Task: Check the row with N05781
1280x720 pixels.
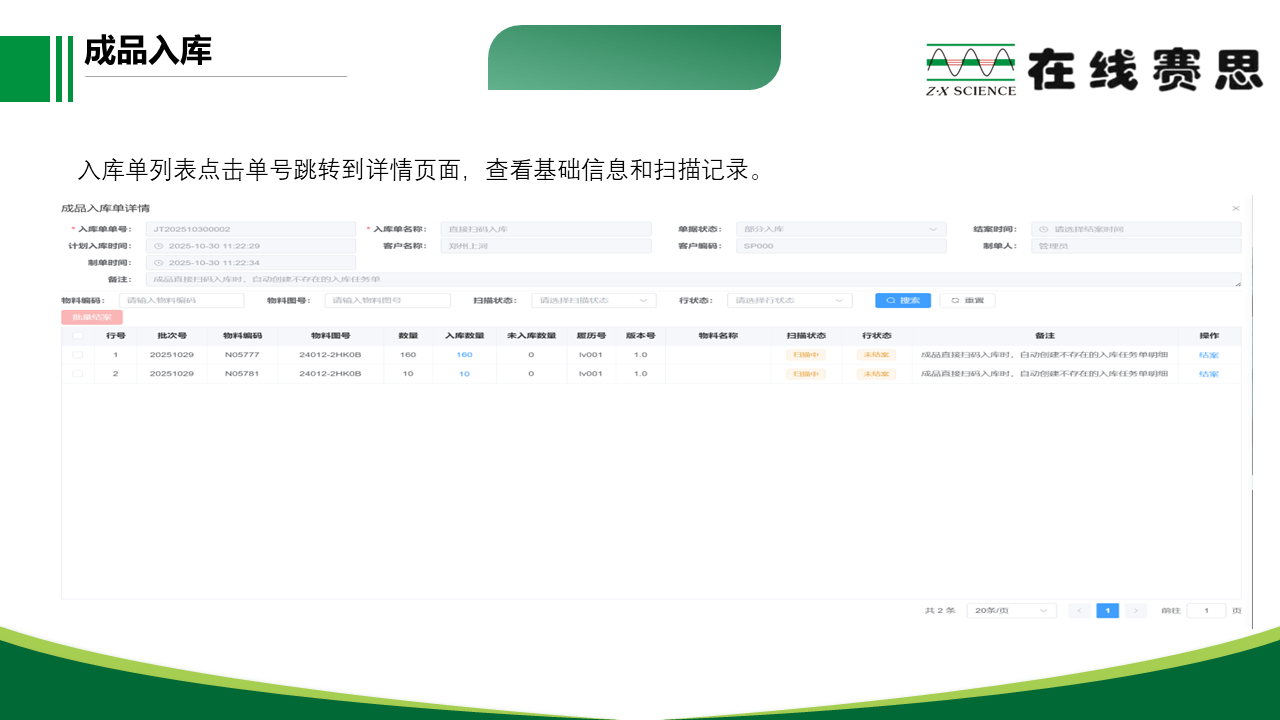Action: coord(78,373)
